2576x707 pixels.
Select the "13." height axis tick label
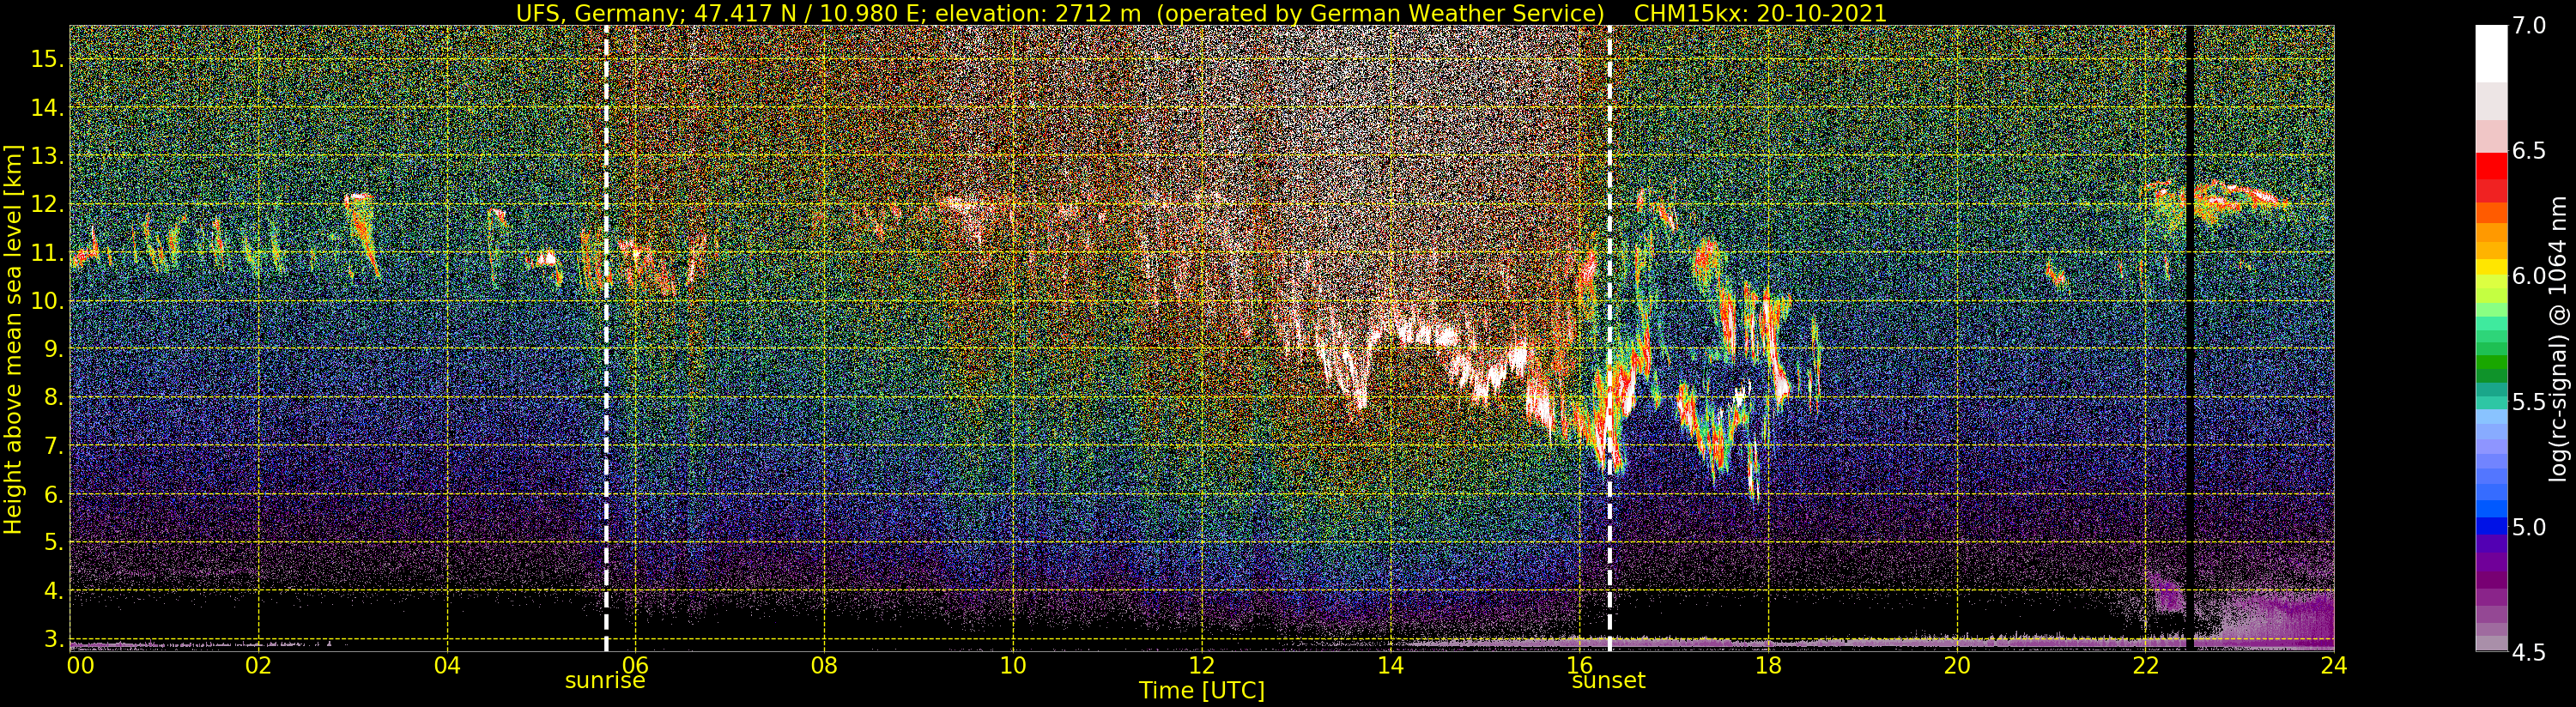click(48, 156)
